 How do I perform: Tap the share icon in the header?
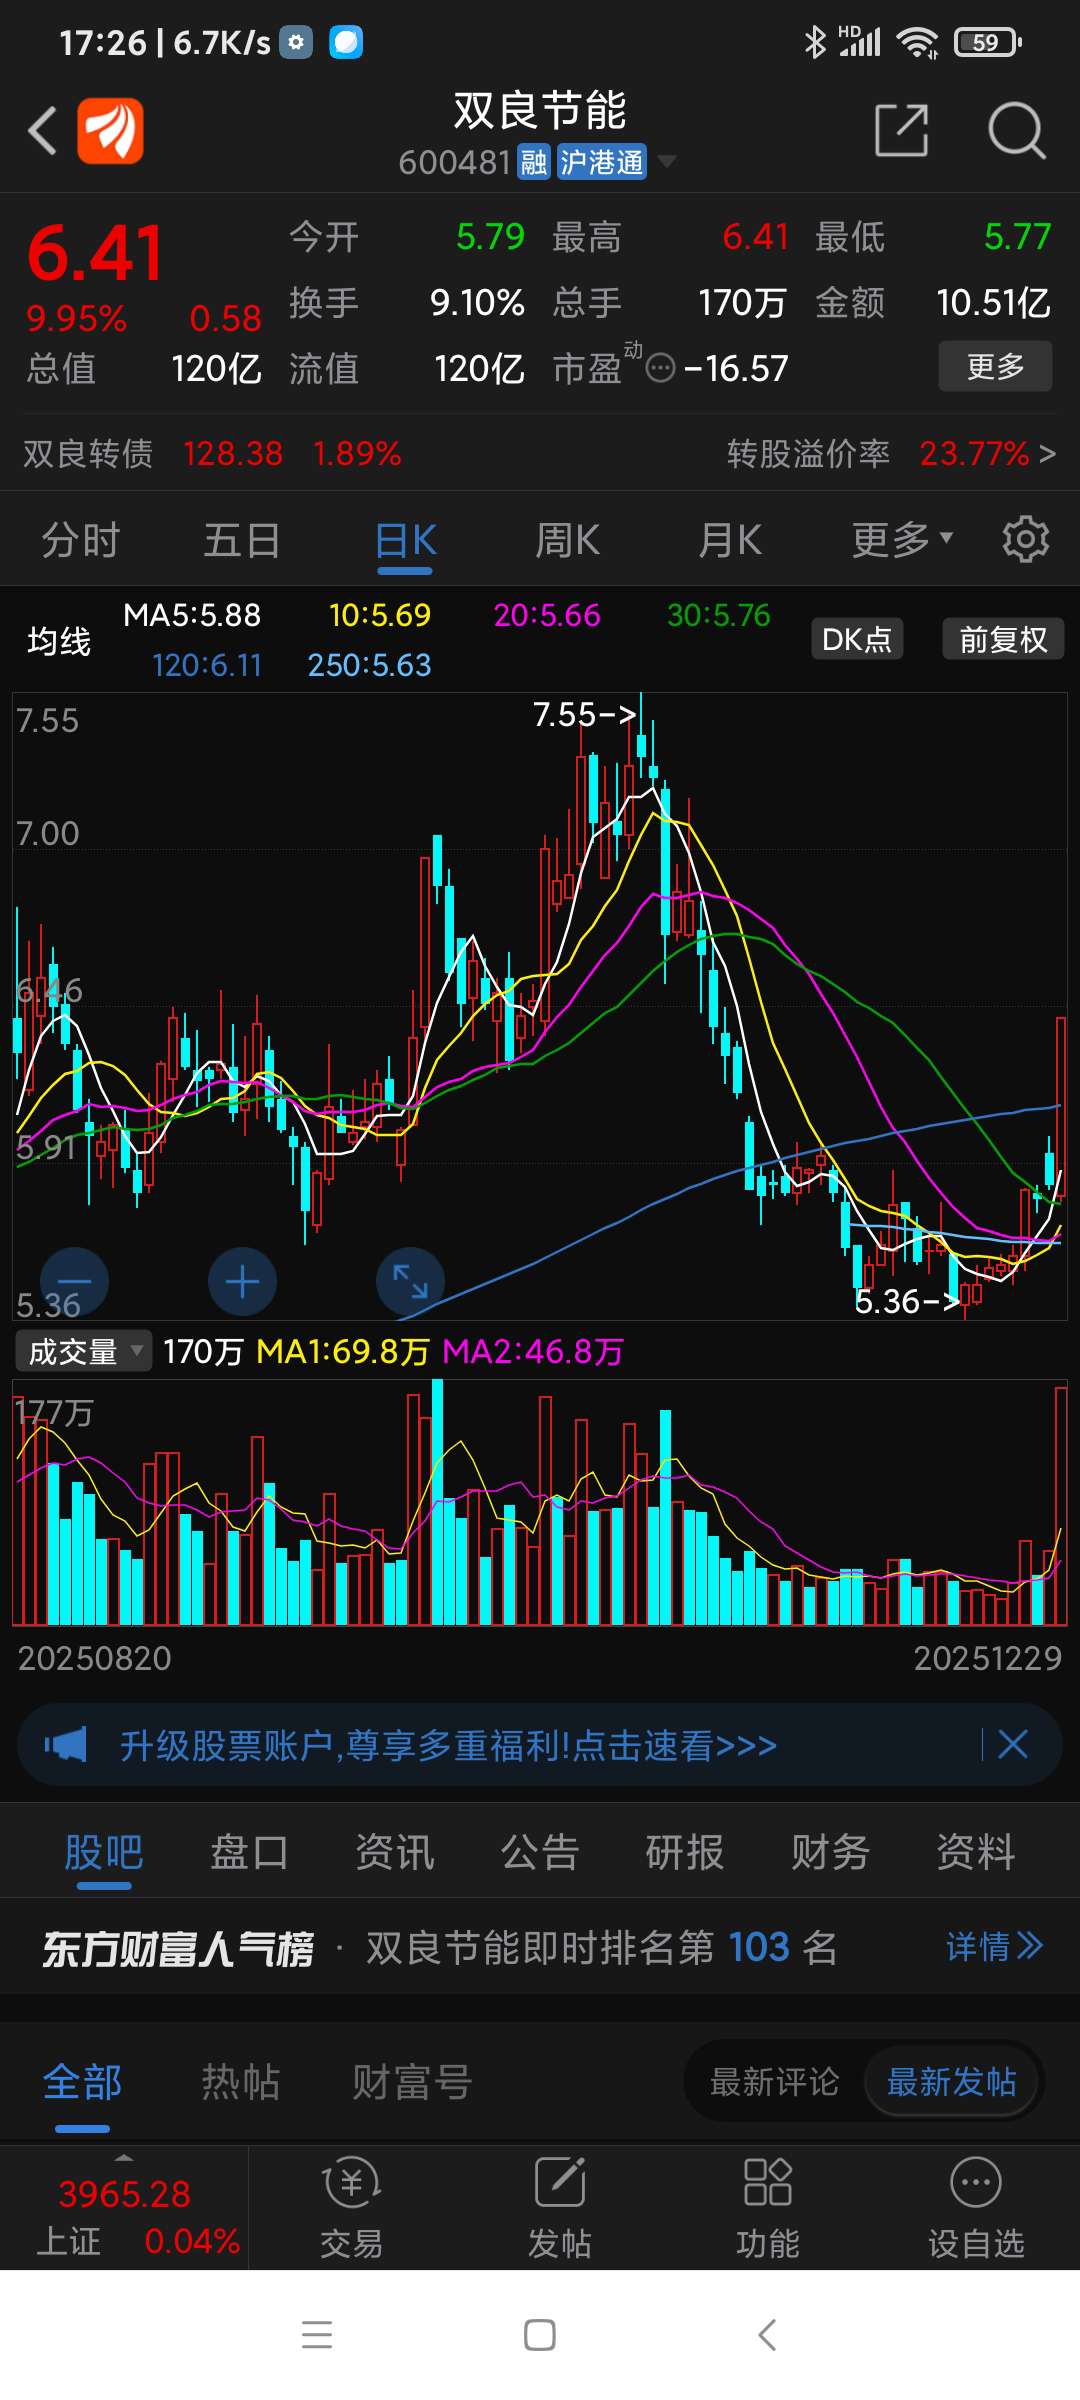pos(902,130)
